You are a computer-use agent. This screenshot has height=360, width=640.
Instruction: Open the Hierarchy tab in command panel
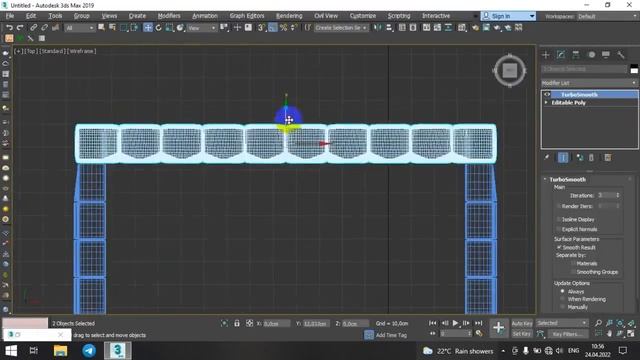click(576, 55)
